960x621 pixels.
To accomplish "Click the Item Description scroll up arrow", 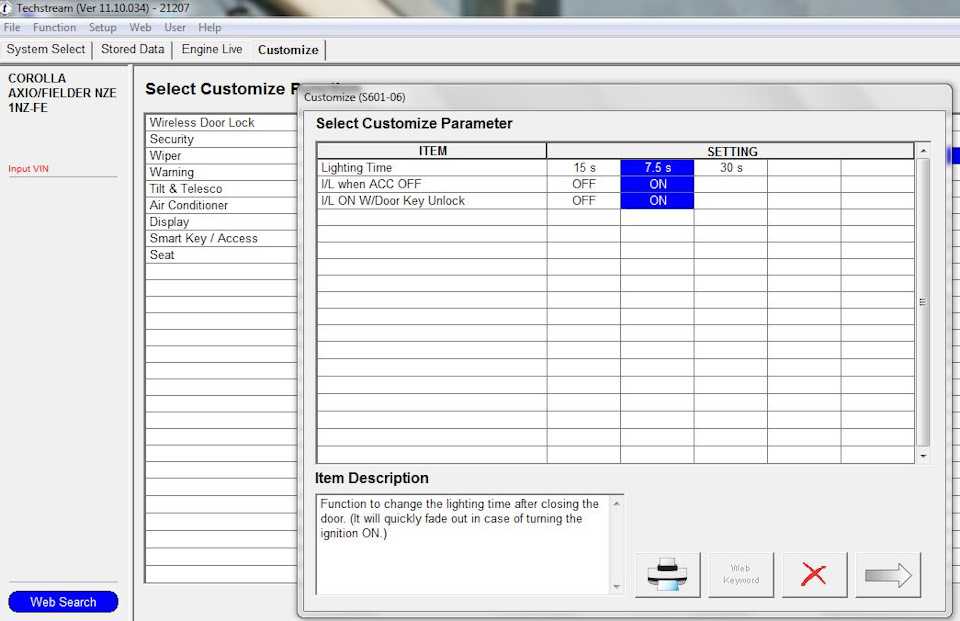I will (617, 503).
